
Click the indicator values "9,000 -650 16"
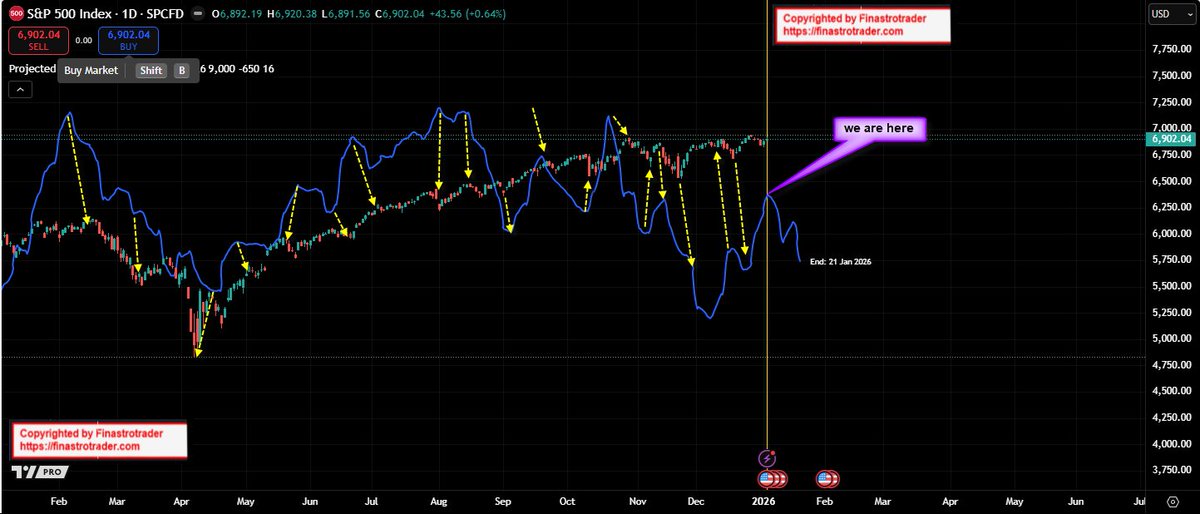(241, 69)
